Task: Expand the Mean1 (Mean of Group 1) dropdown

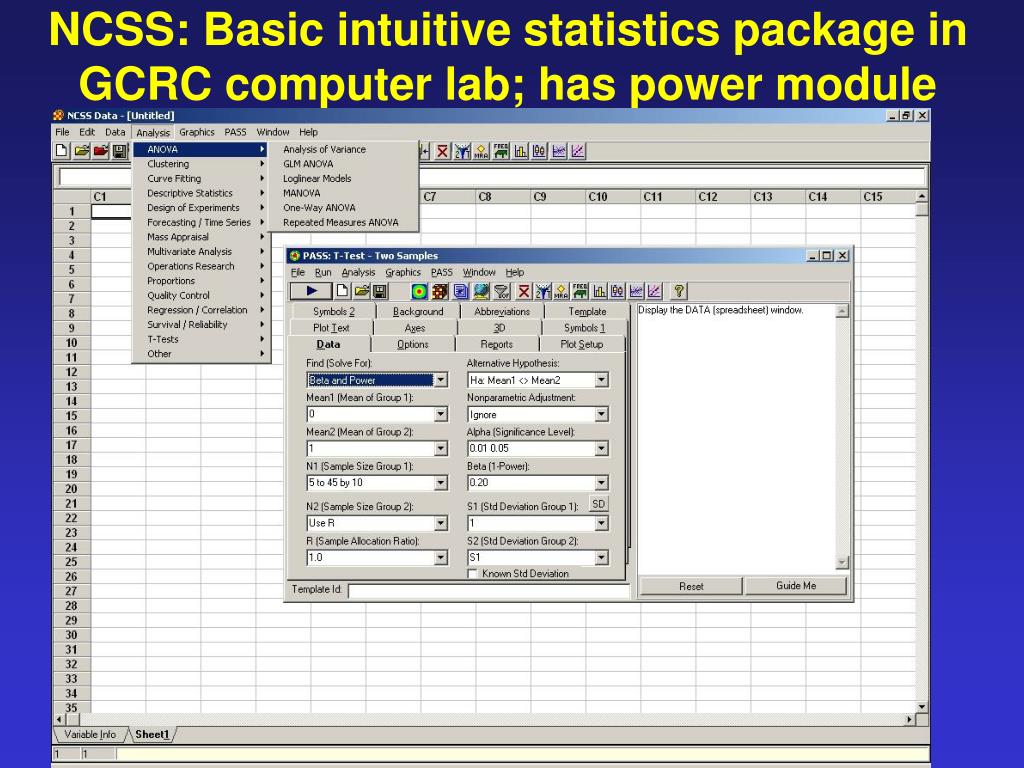Action: pos(441,414)
